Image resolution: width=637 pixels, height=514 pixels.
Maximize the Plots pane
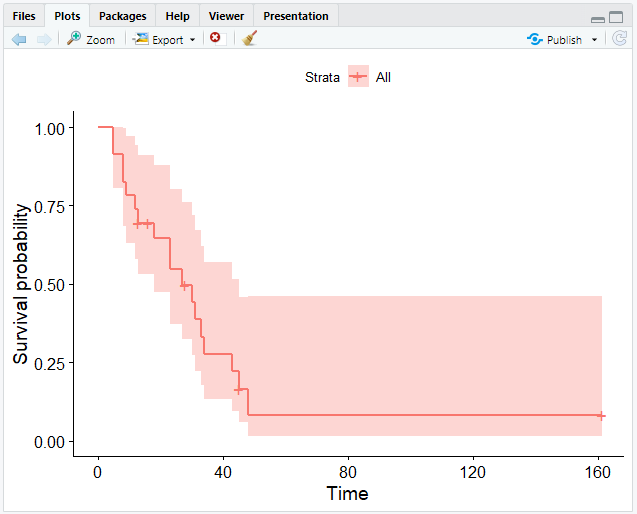click(x=614, y=18)
